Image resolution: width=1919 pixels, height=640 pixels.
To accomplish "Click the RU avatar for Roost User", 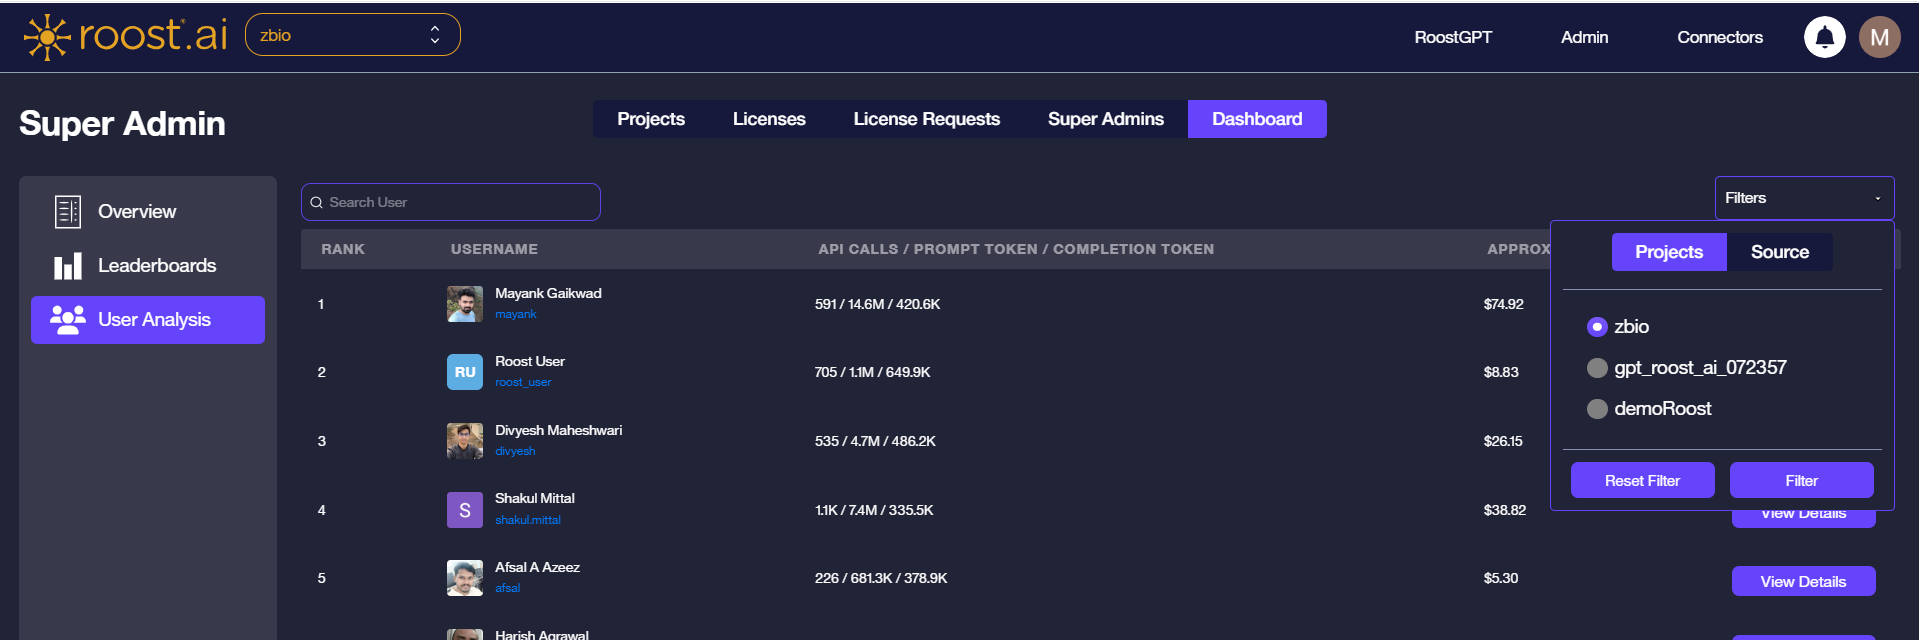I will (465, 372).
